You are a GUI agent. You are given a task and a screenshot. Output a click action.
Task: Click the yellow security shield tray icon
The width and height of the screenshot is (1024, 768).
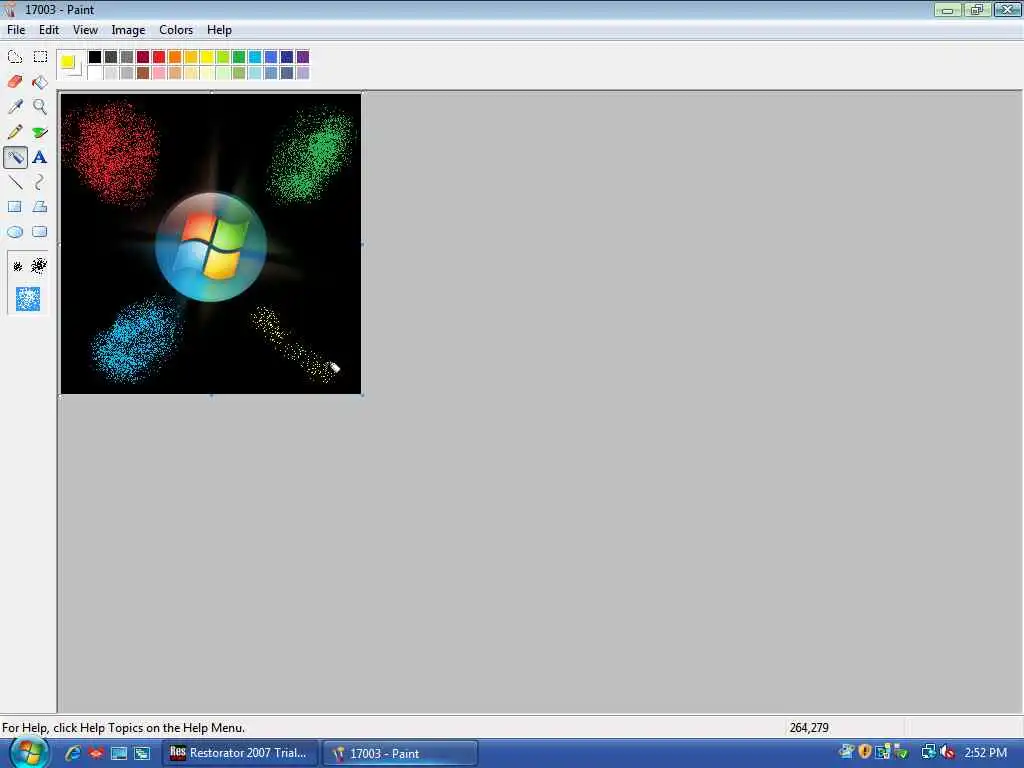point(865,752)
